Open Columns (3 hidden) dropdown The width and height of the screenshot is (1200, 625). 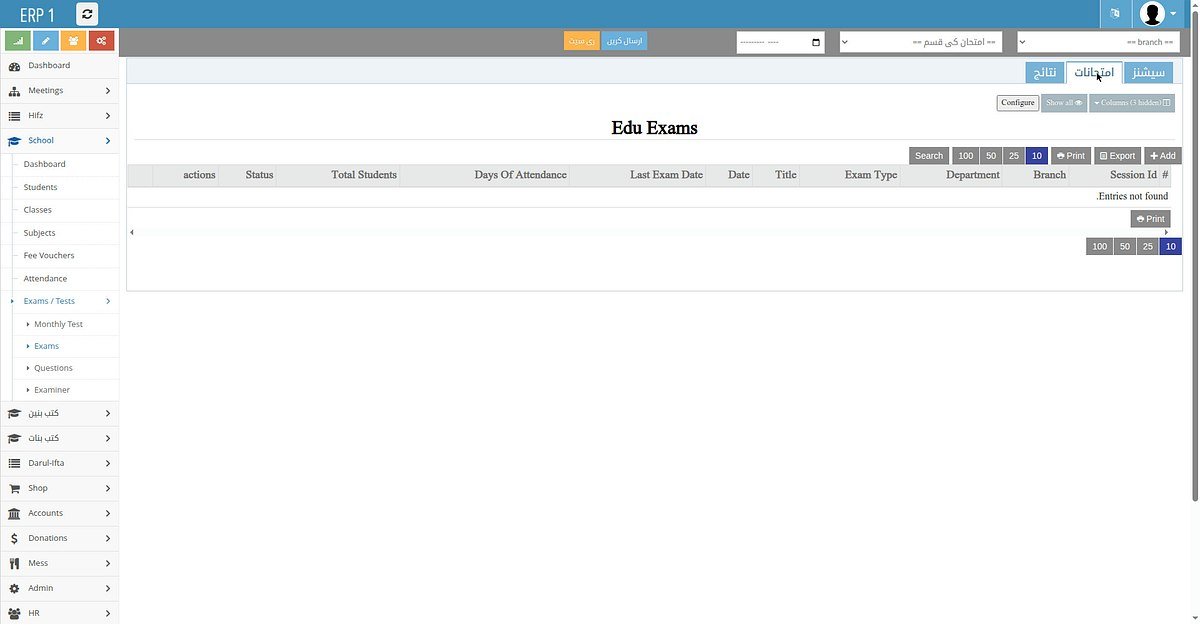1132,103
